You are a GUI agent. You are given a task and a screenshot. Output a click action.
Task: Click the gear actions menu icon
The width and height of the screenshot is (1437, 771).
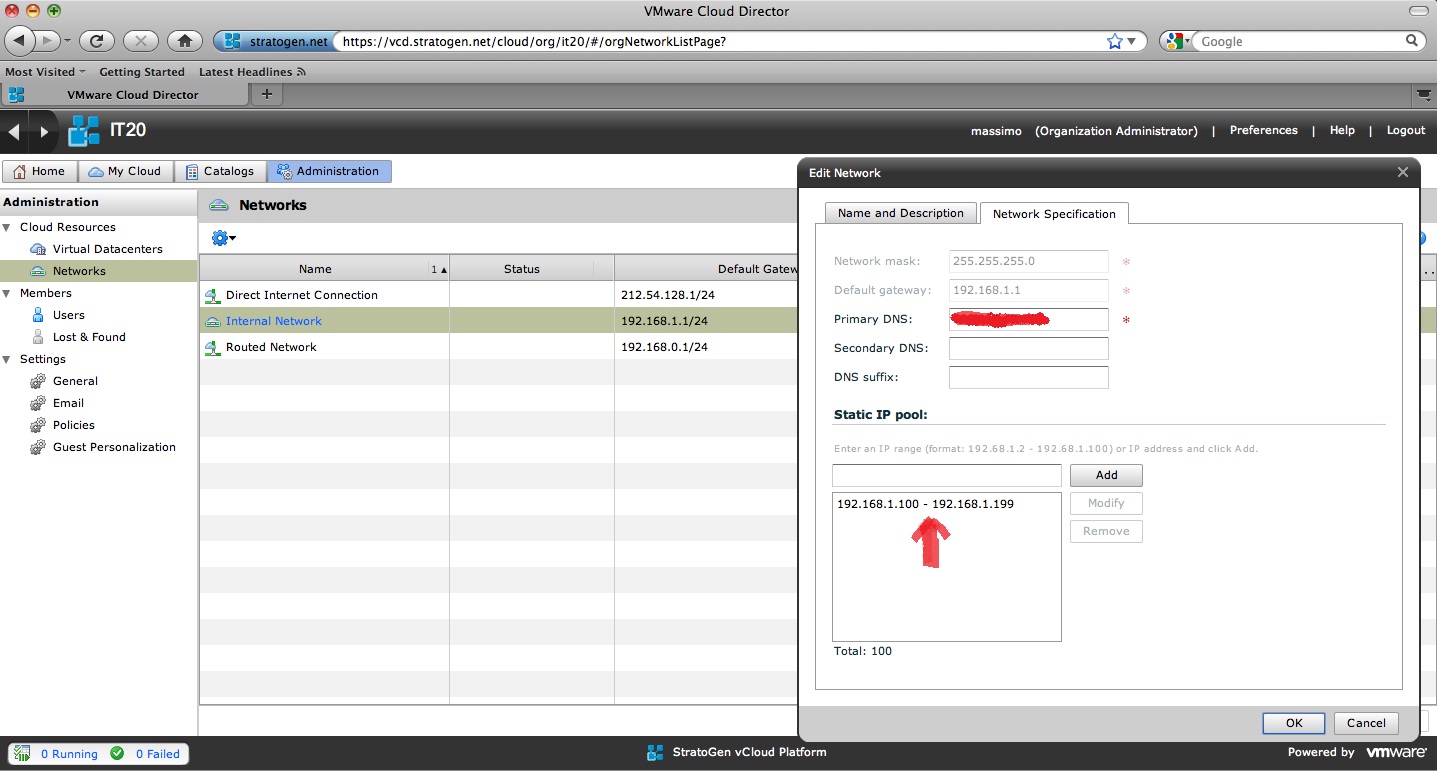pyautogui.click(x=222, y=238)
